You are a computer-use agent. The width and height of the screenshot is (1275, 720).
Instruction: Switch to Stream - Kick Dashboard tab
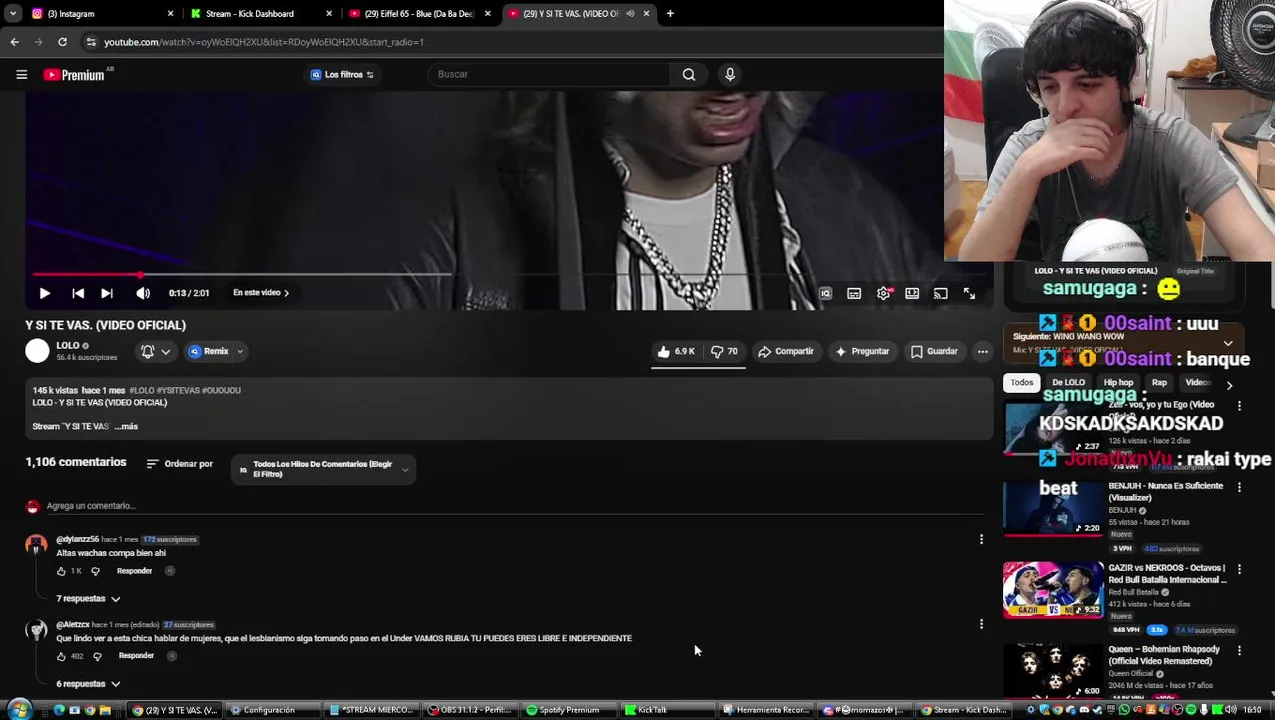pos(260,13)
